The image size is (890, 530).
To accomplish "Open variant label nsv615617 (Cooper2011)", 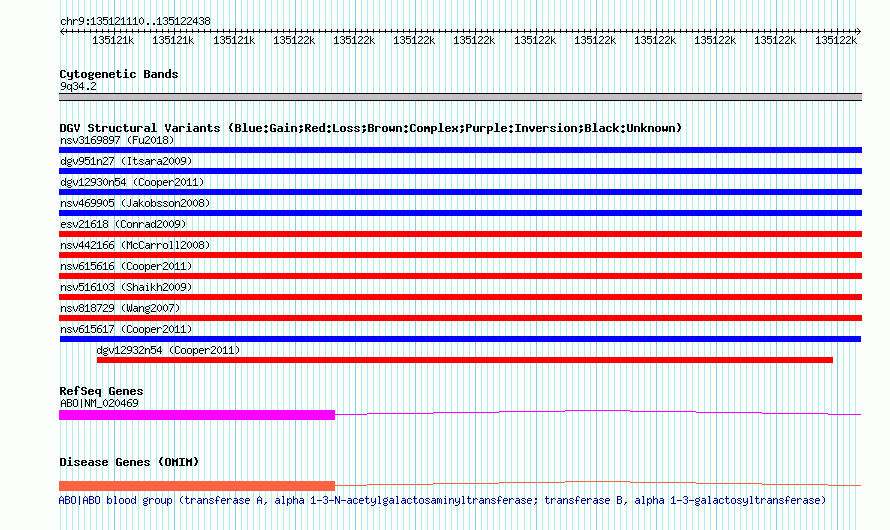I will coord(126,329).
